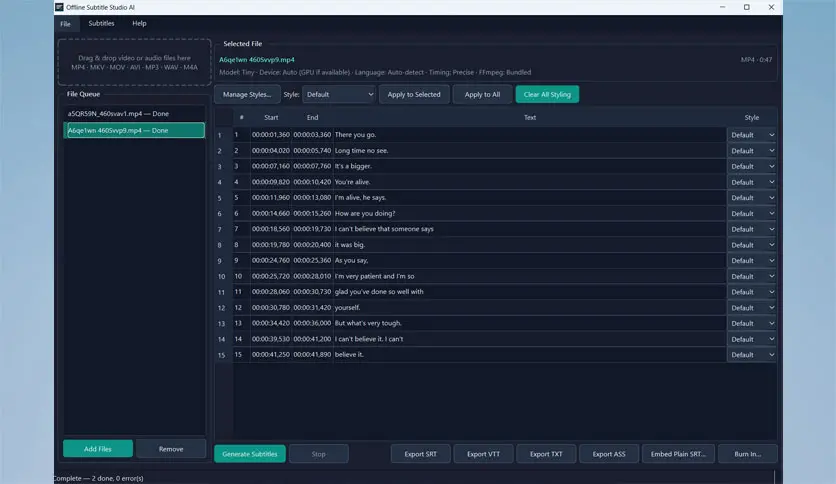Open style dropdown for row 1 'There you go.'
The height and width of the screenshot is (484, 836).
click(x=751, y=135)
